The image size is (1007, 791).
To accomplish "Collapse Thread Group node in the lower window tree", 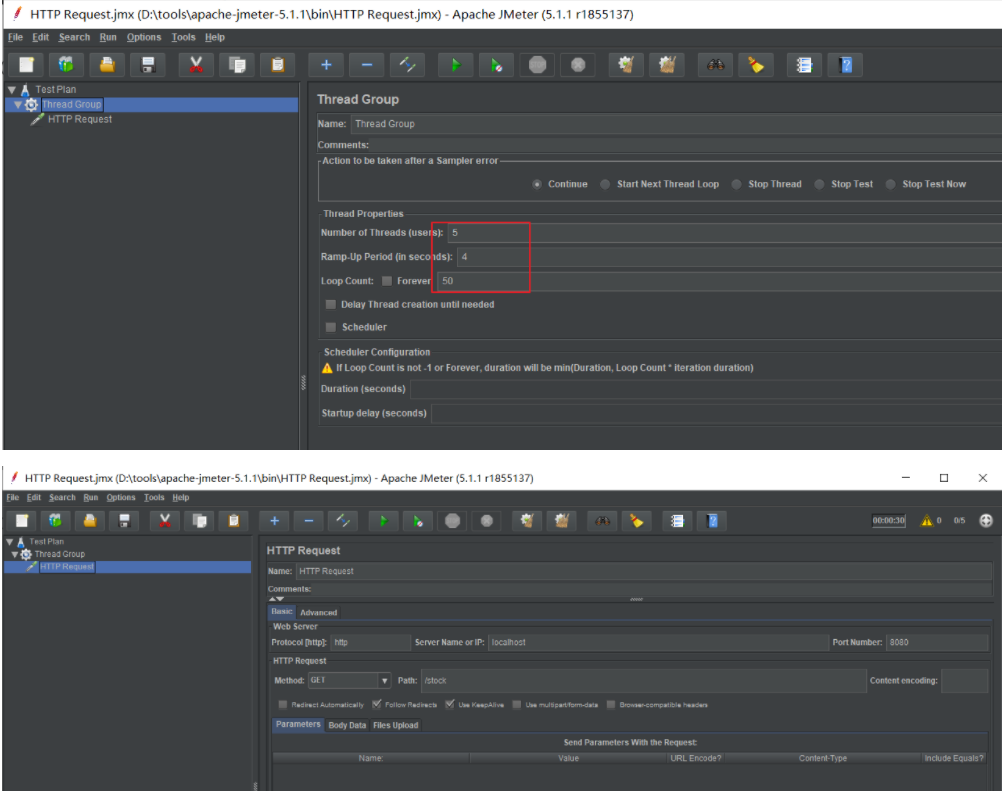I will pyautogui.click(x=14, y=554).
